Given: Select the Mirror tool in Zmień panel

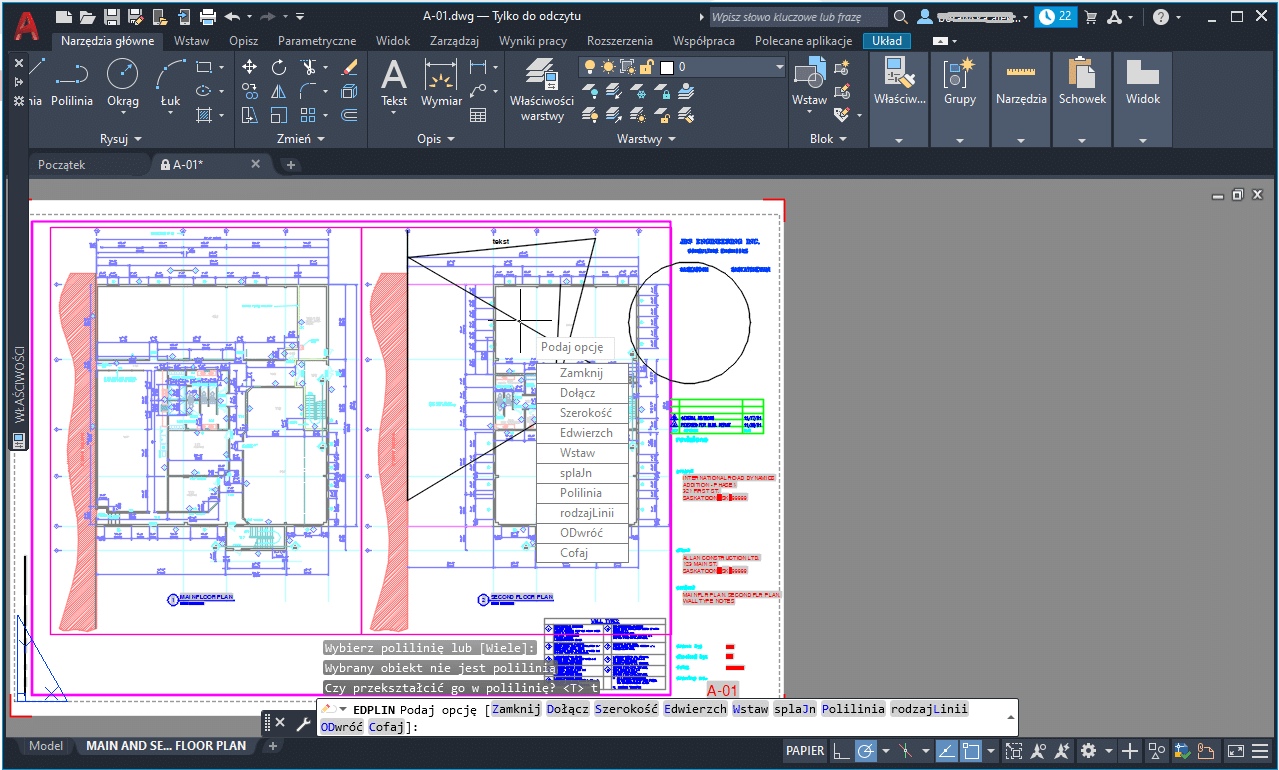Looking at the screenshot, I should pyautogui.click(x=279, y=91).
